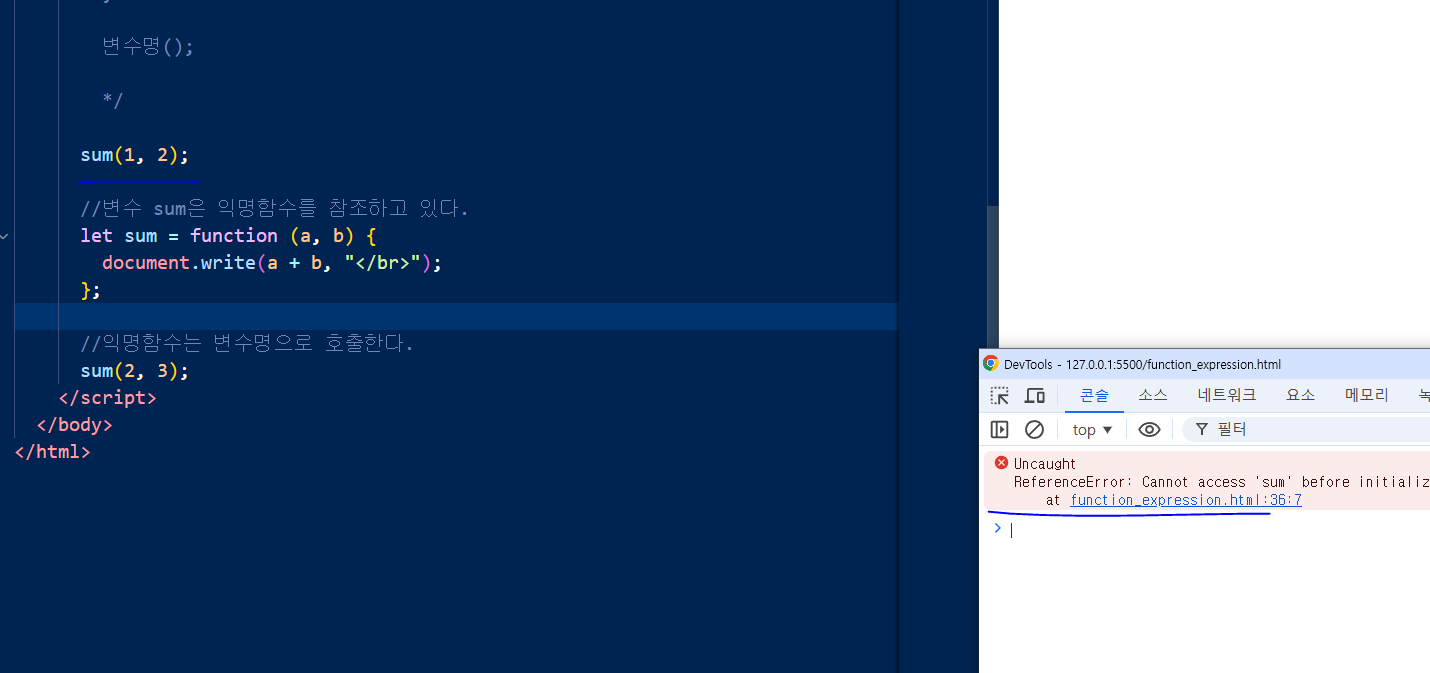The height and width of the screenshot is (673, 1430).
Task: Switch to the 요소 tab
Action: tap(1301, 395)
